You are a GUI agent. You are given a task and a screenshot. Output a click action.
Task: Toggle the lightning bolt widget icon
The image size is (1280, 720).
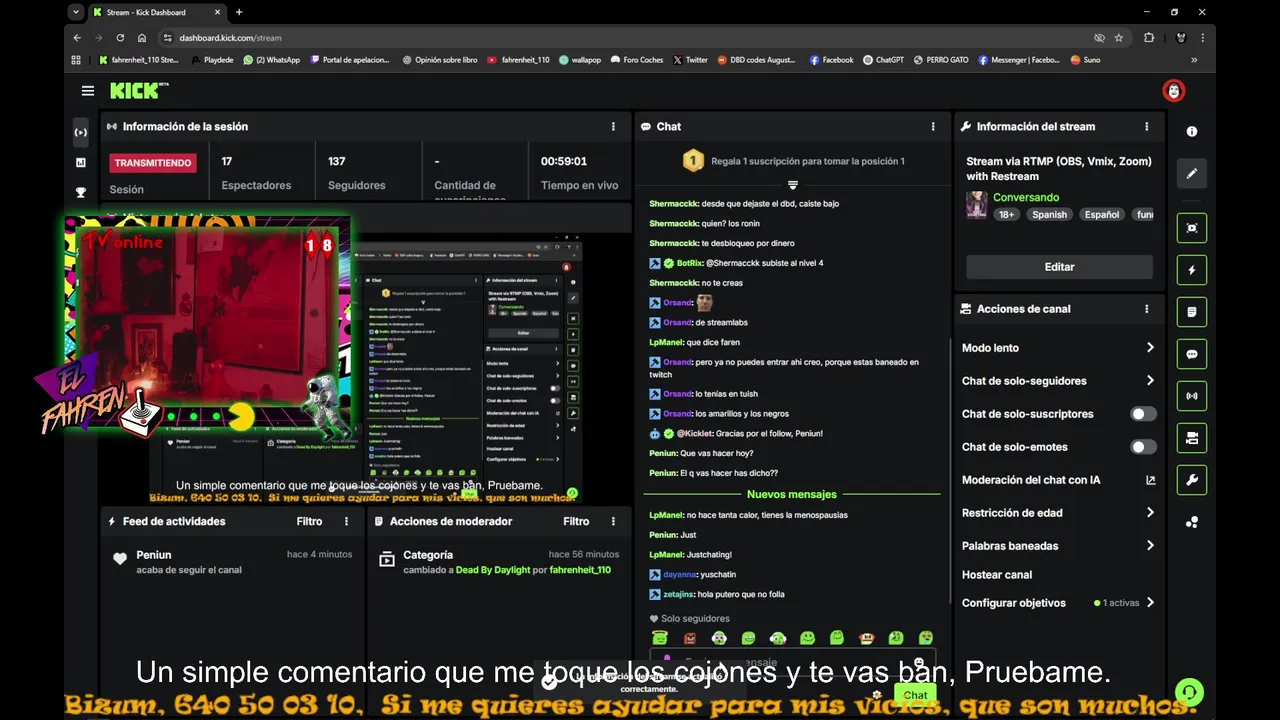click(1191, 270)
